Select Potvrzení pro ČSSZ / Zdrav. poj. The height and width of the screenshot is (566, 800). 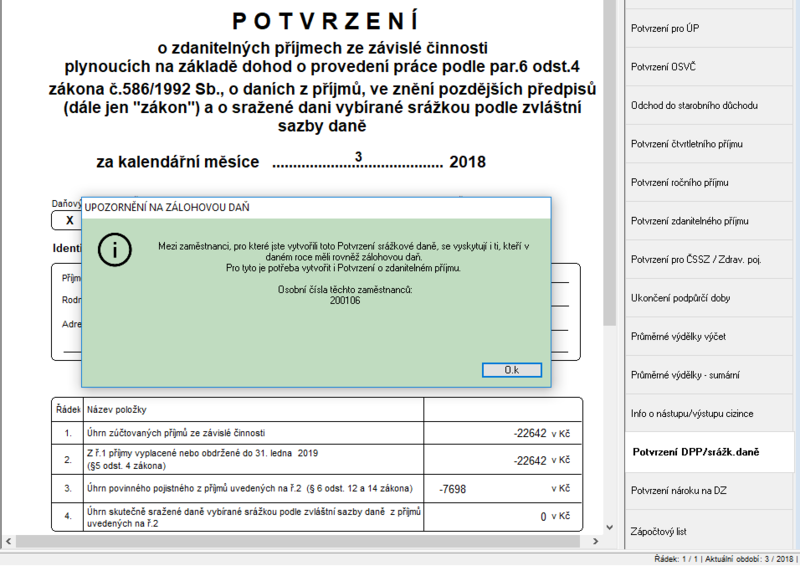(x=709, y=260)
